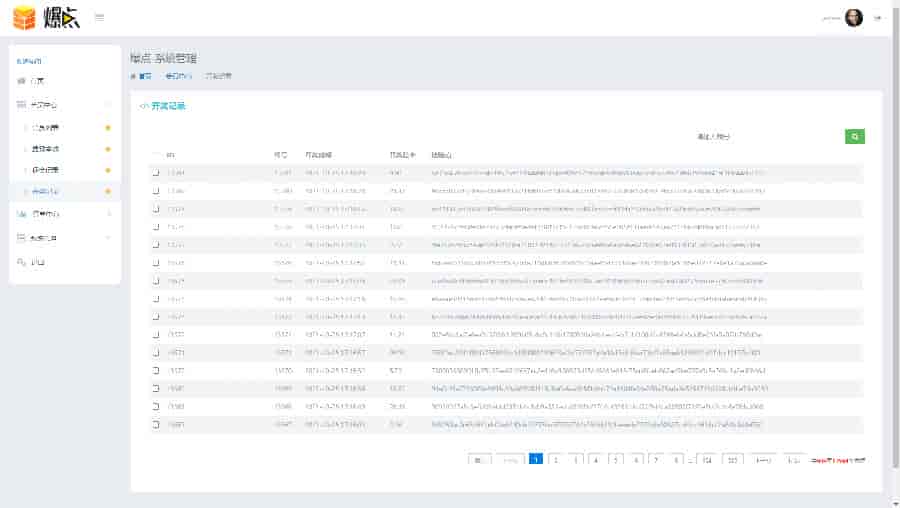Select the bar chart icon in sidebar

pos(22,214)
